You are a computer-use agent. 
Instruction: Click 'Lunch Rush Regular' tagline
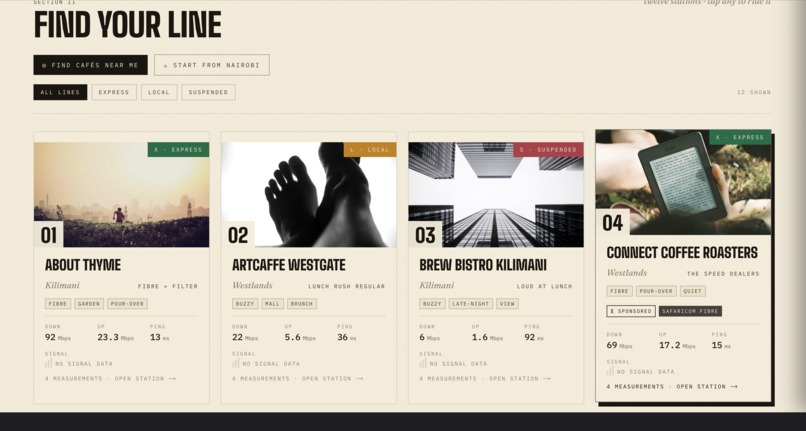pos(346,286)
